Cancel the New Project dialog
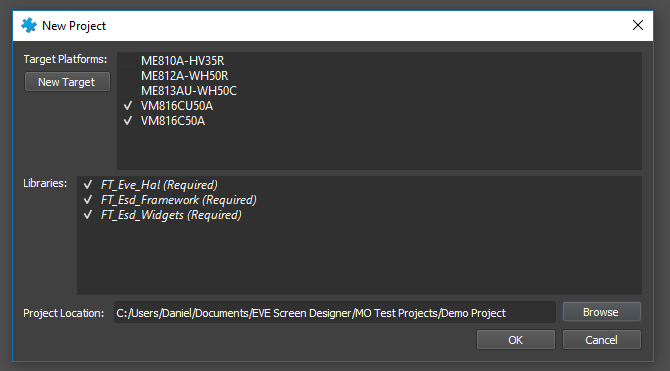 (x=602, y=340)
